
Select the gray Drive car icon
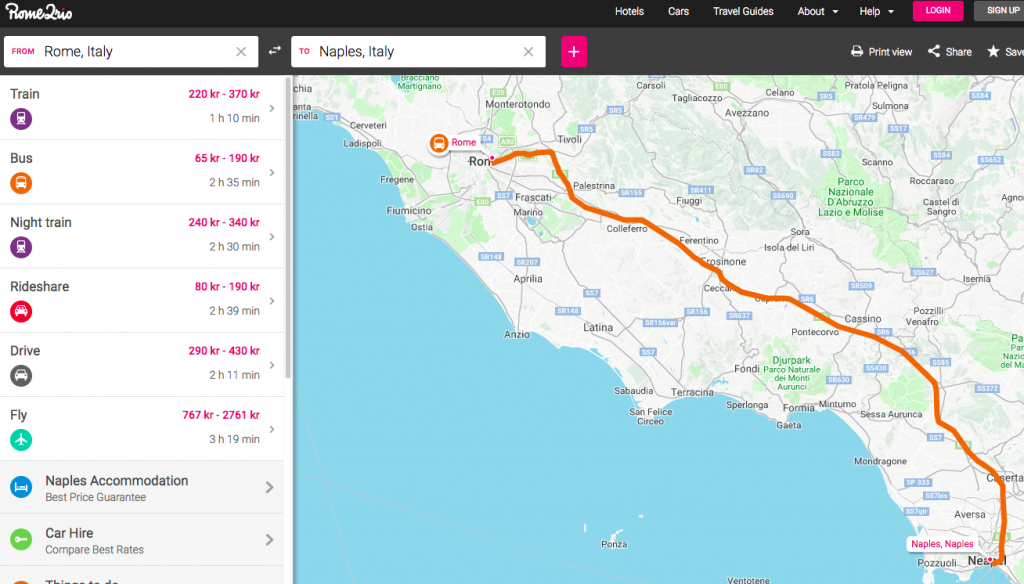(21, 376)
